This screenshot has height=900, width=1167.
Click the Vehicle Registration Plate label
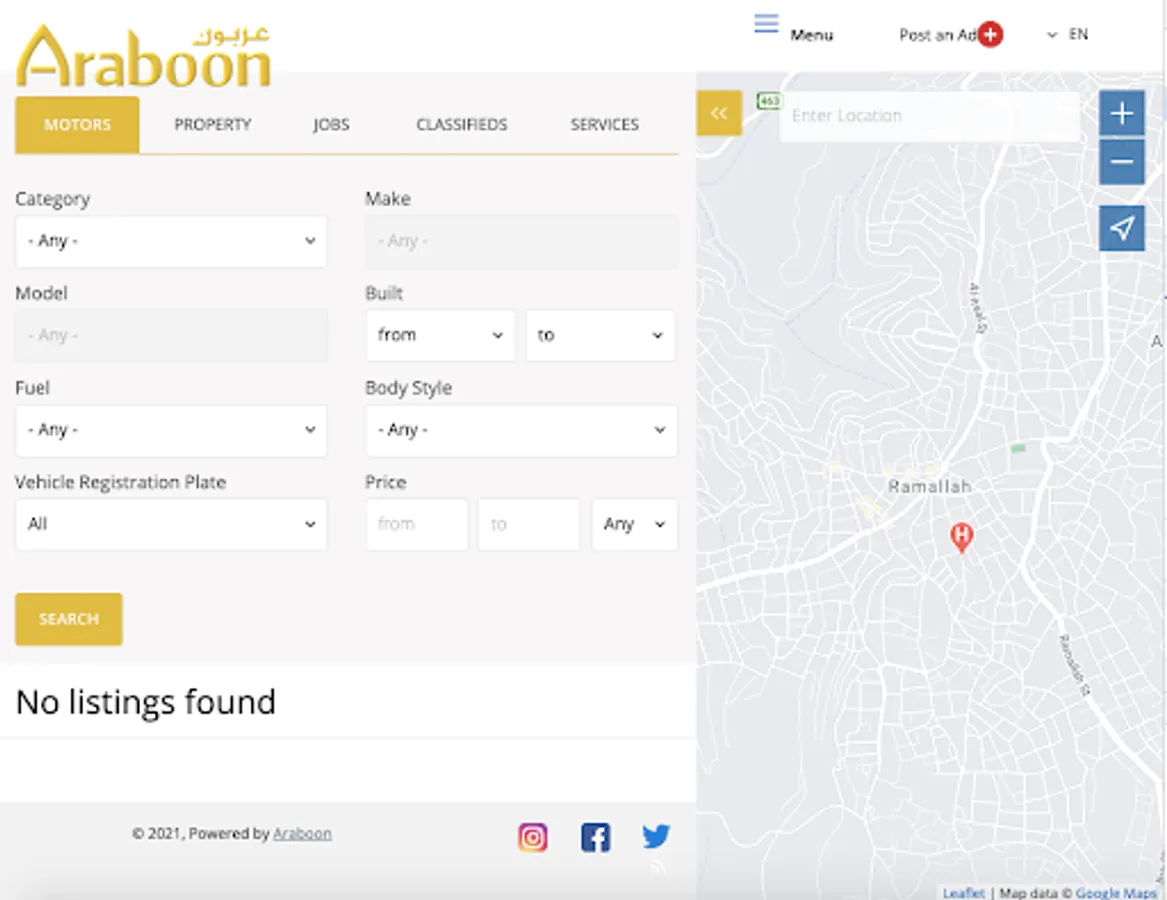pyautogui.click(x=121, y=482)
